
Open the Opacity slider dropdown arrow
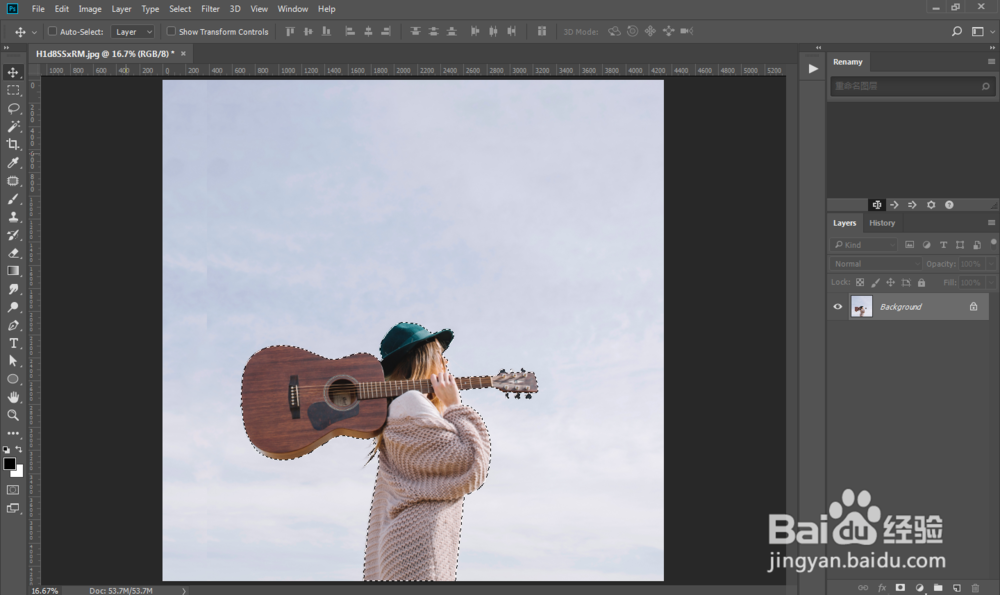[991, 264]
